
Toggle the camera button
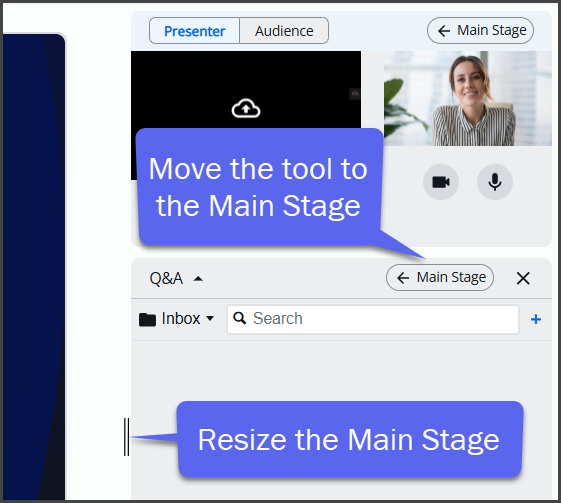441,182
